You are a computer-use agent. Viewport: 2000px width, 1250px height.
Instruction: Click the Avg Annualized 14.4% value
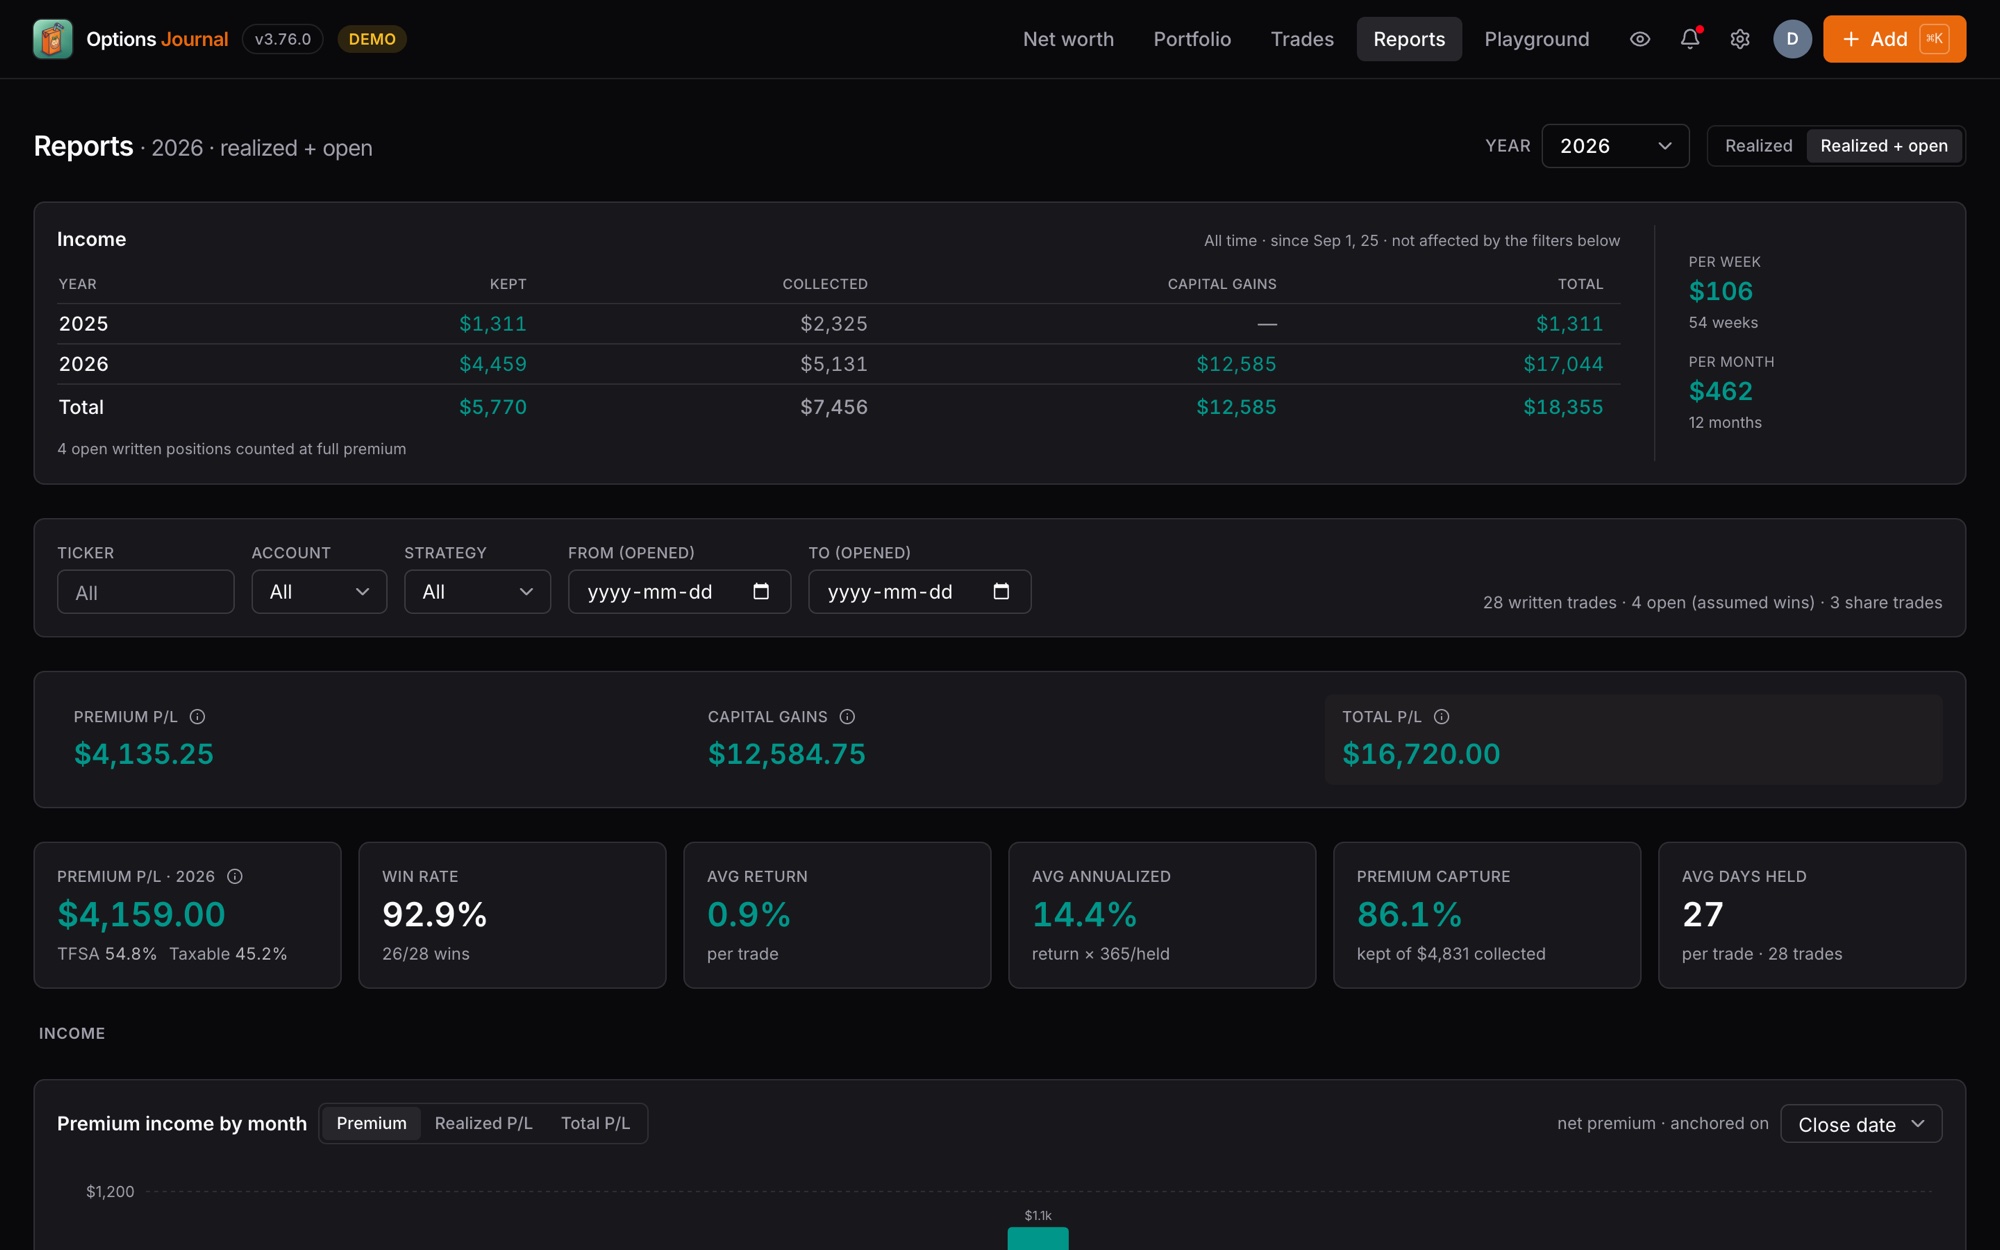[x=1084, y=914]
